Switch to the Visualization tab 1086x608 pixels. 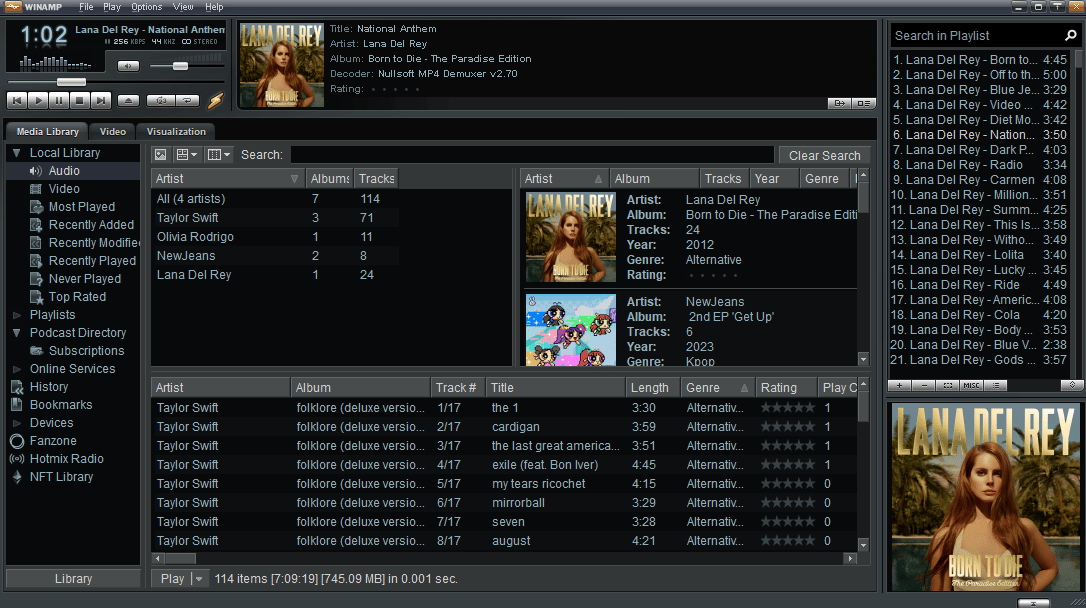176,132
